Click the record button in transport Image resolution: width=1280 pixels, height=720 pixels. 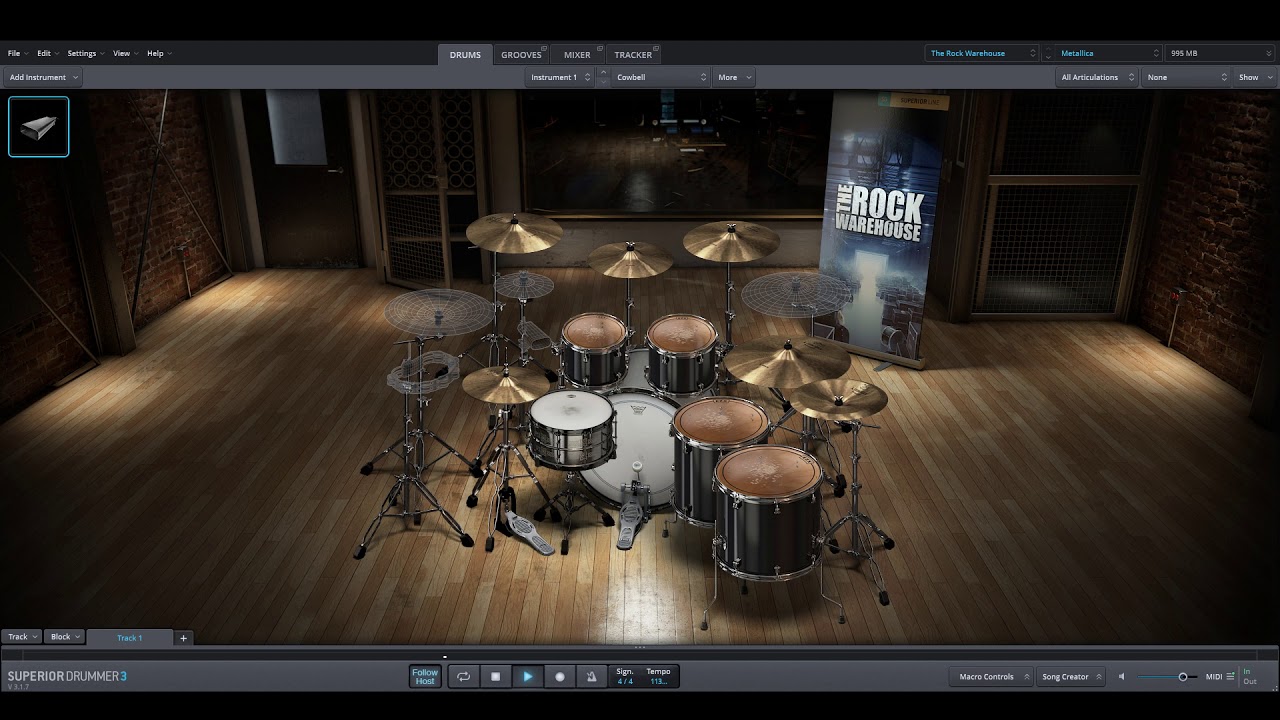(559, 677)
